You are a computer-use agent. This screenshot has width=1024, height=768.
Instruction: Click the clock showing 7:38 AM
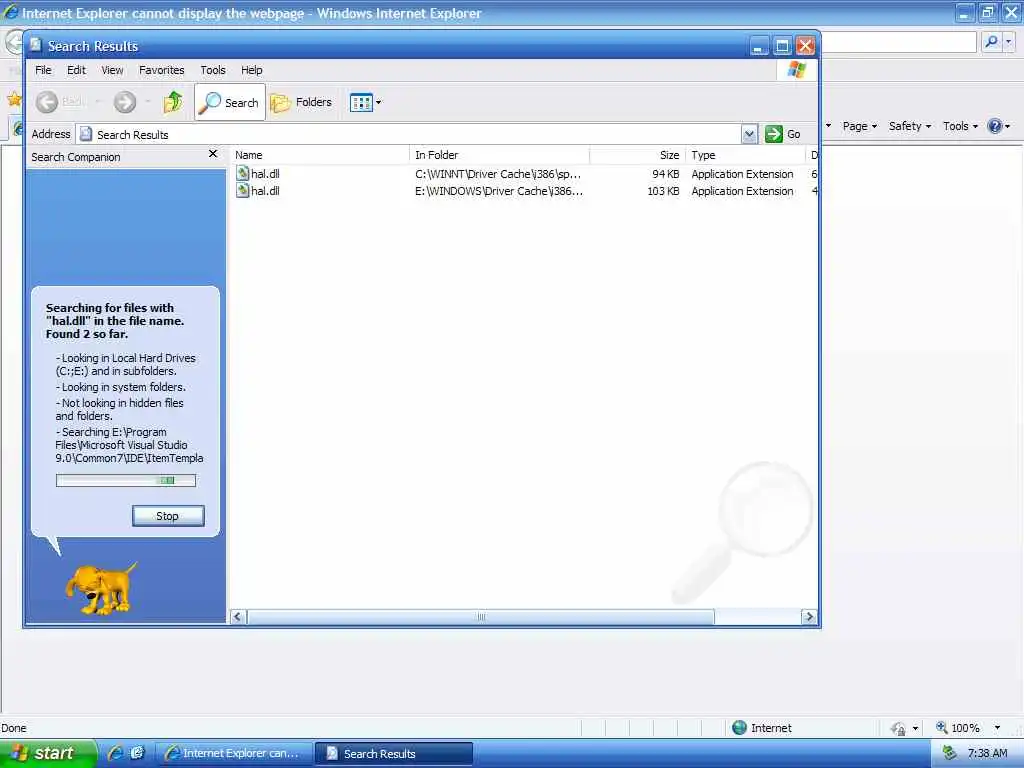pyautogui.click(x=987, y=754)
